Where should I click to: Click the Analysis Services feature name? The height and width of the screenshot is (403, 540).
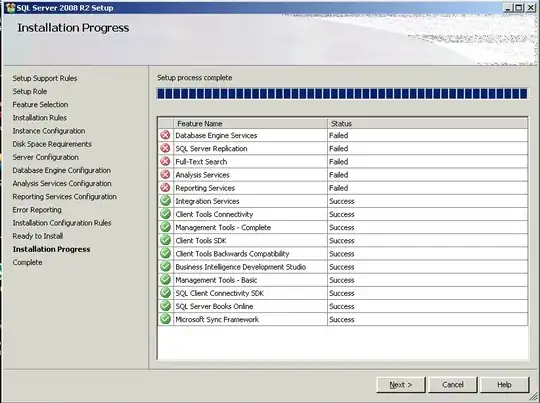click(202, 175)
